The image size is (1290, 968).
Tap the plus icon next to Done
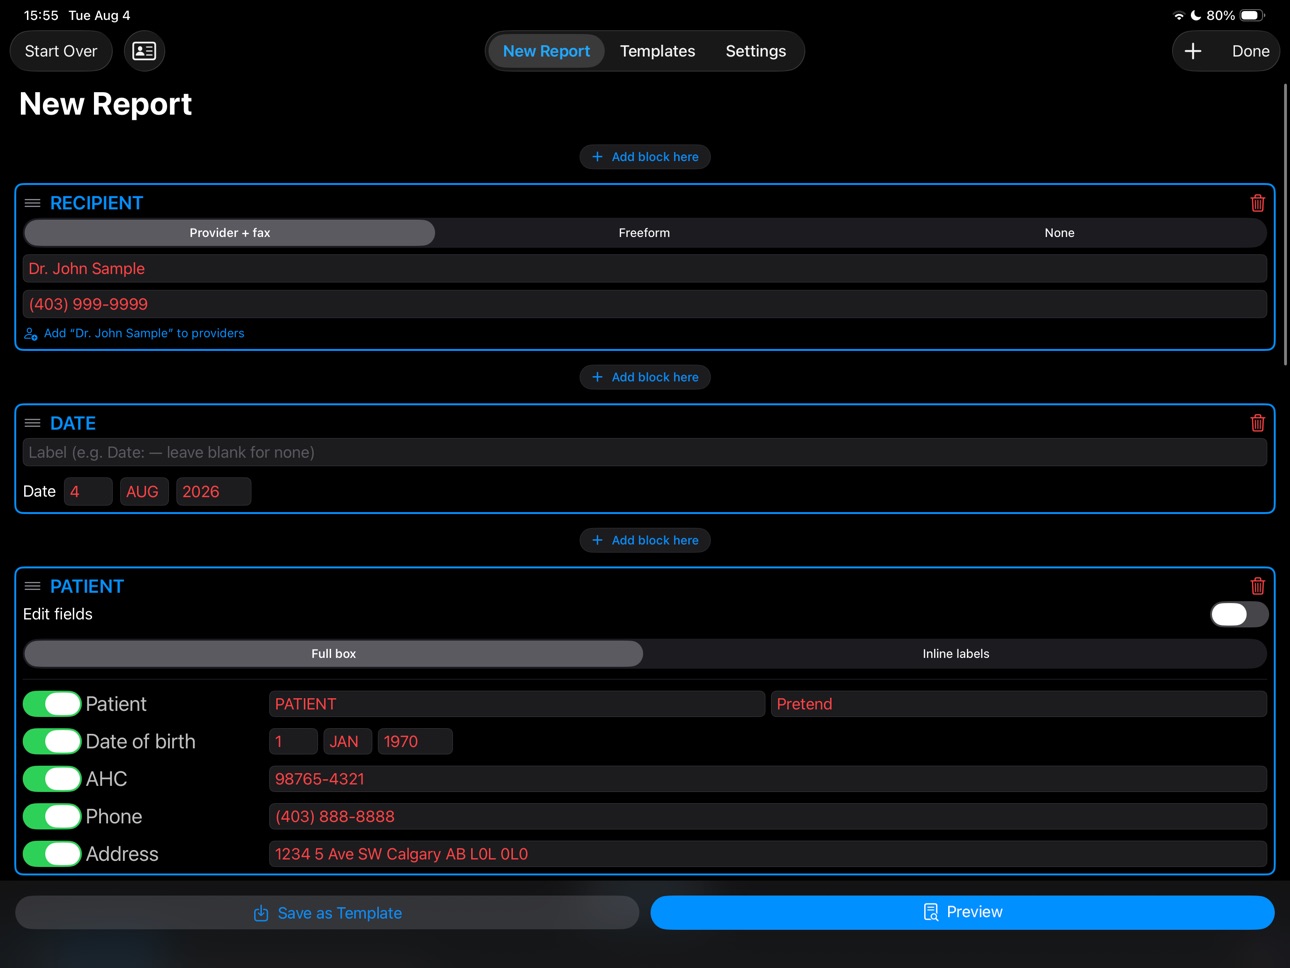point(1193,51)
